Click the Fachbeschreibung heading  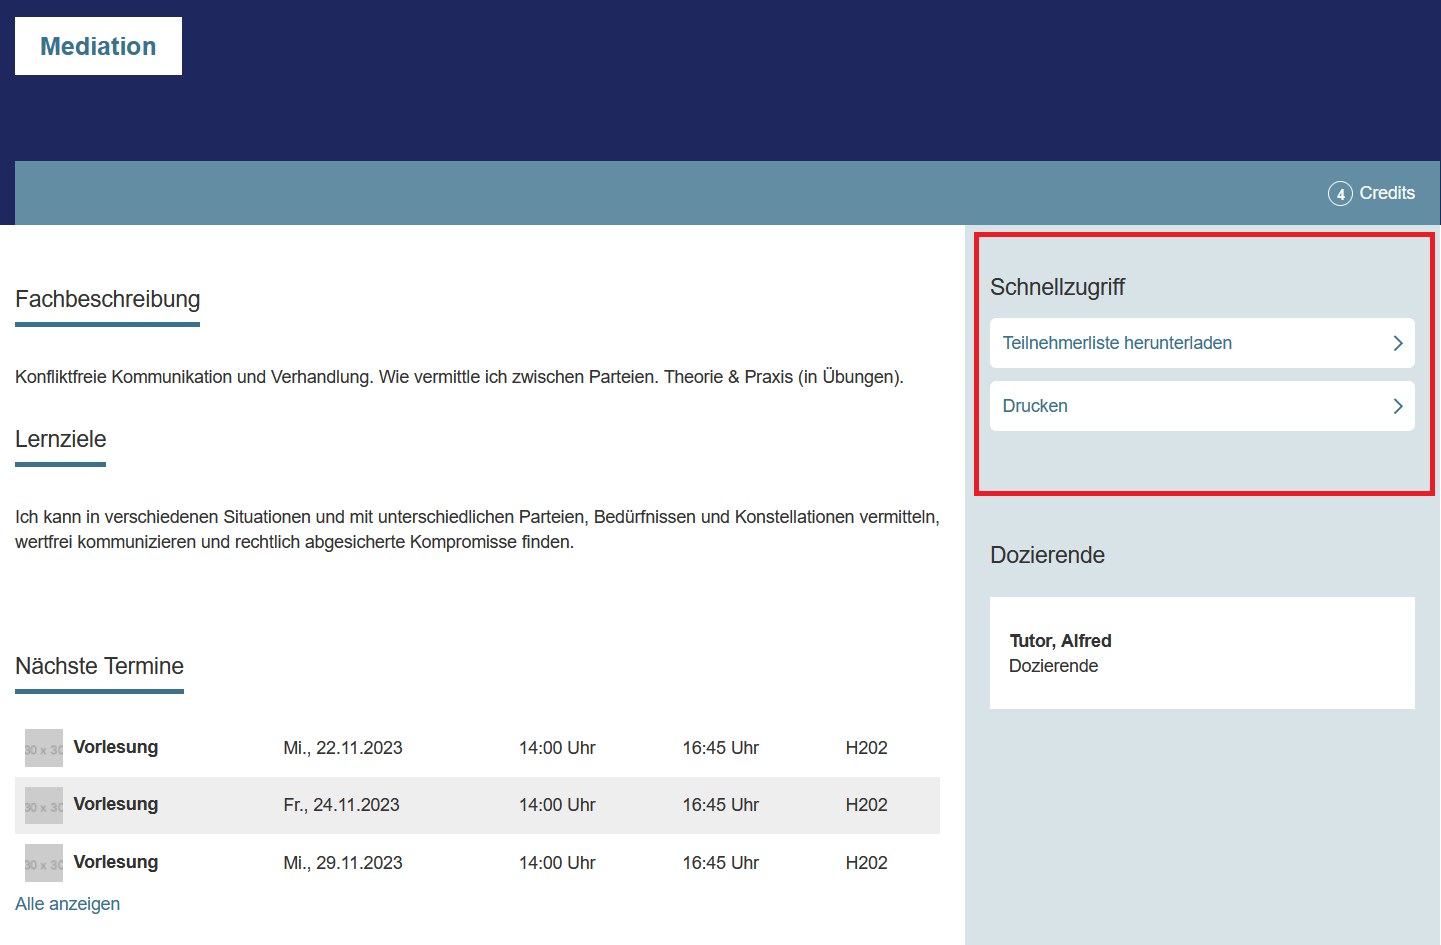[107, 299]
